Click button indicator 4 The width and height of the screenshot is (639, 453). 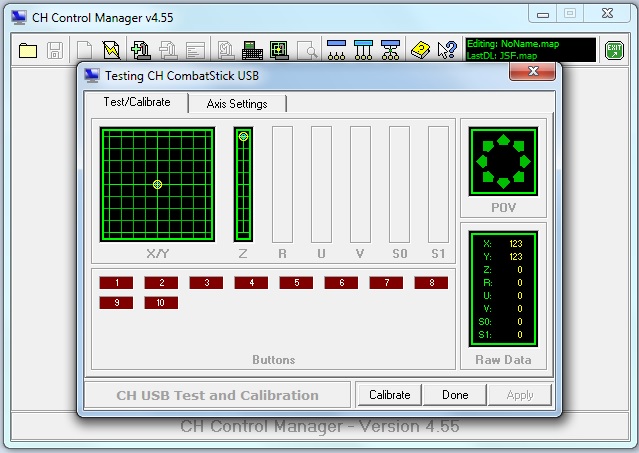tap(251, 283)
